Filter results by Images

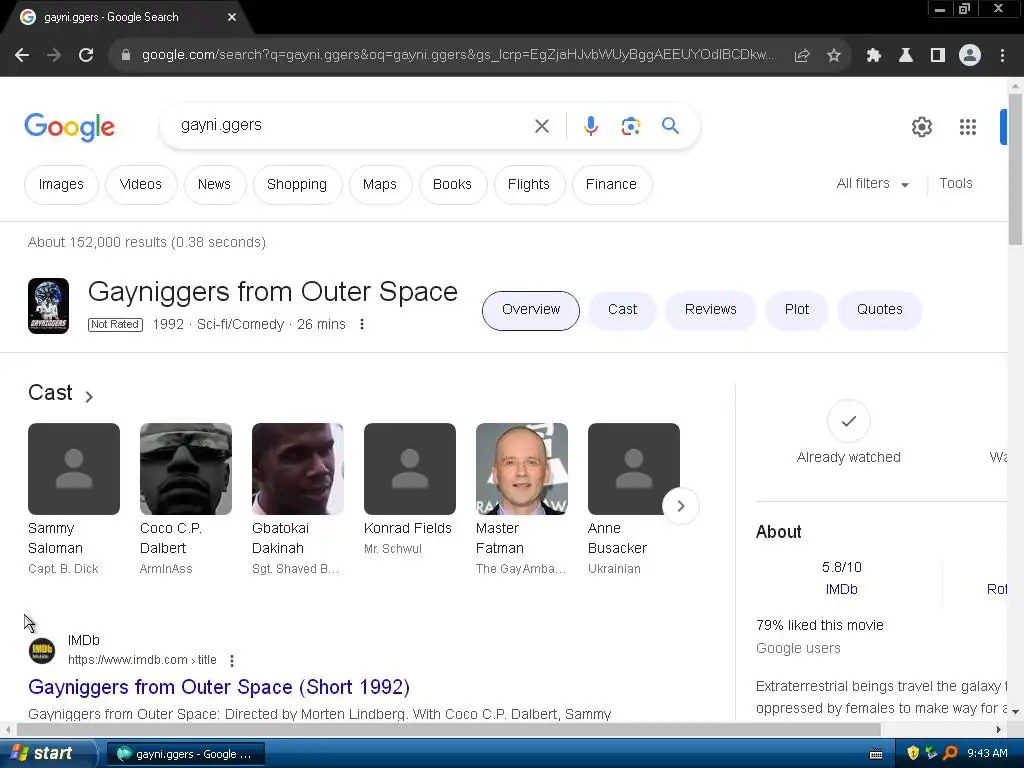click(x=61, y=185)
